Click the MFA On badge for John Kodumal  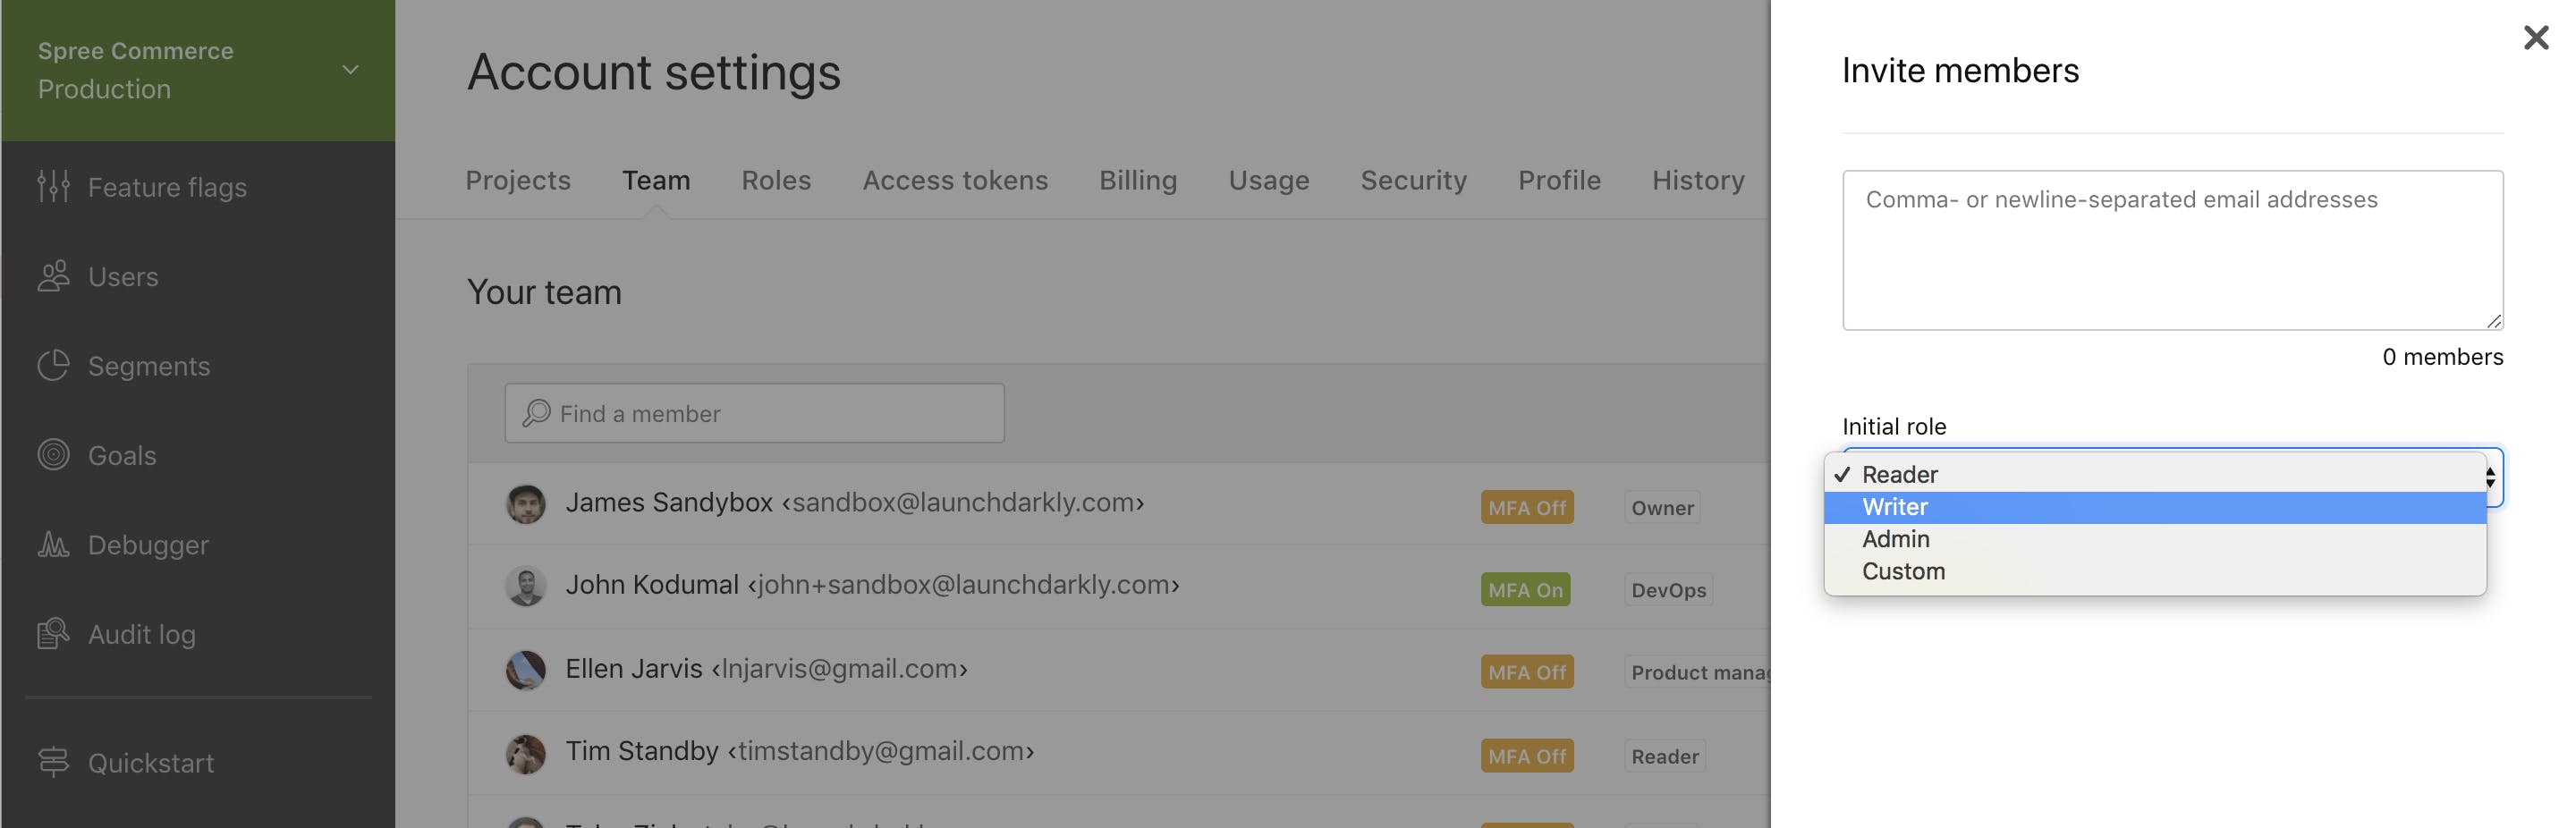[1524, 589]
